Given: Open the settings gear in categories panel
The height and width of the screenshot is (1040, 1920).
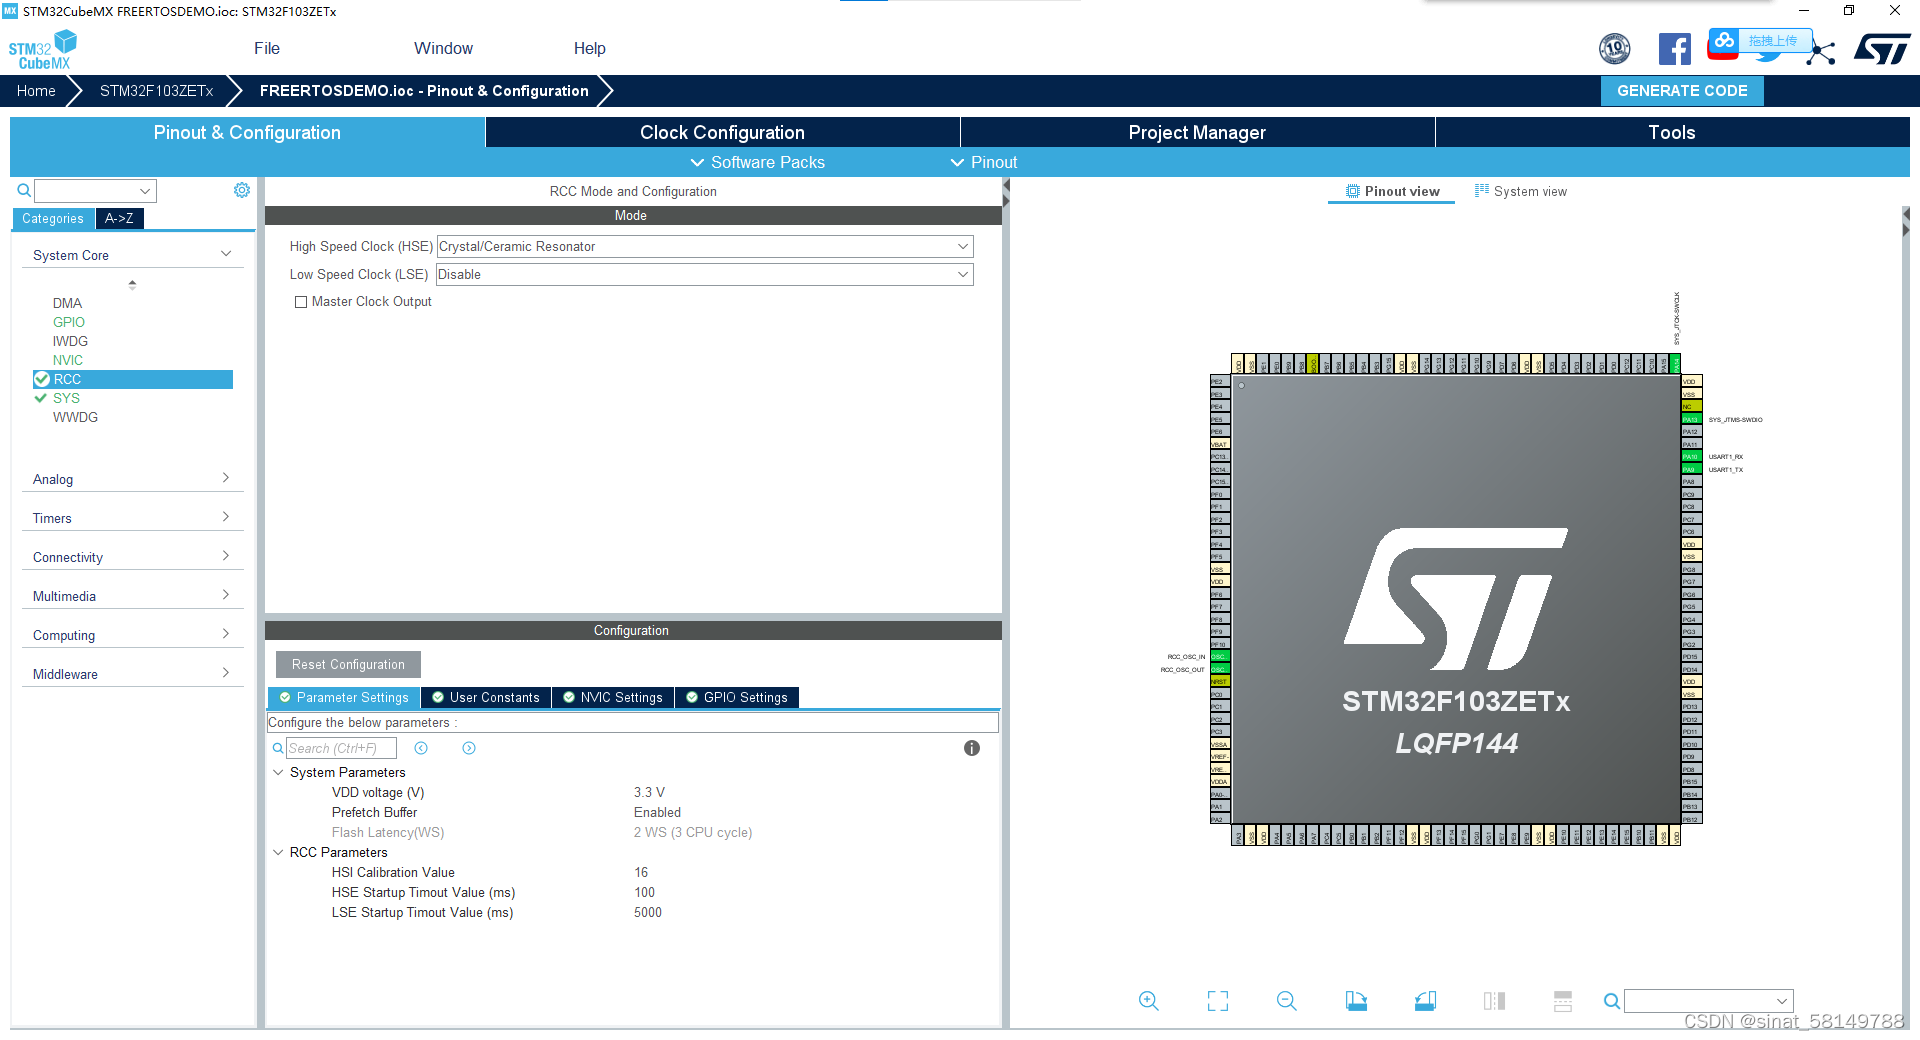Looking at the screenshot, I should click(x=242, y=190).
